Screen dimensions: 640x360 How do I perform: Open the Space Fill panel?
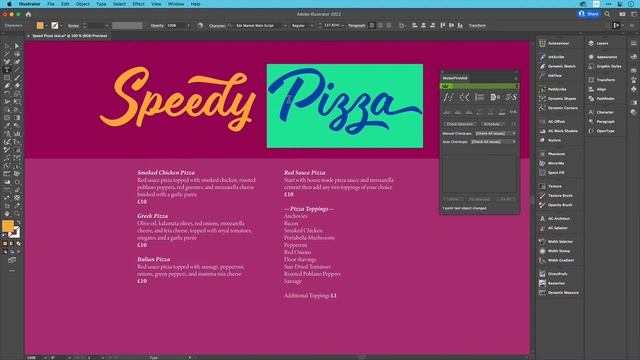click(552, 173)
